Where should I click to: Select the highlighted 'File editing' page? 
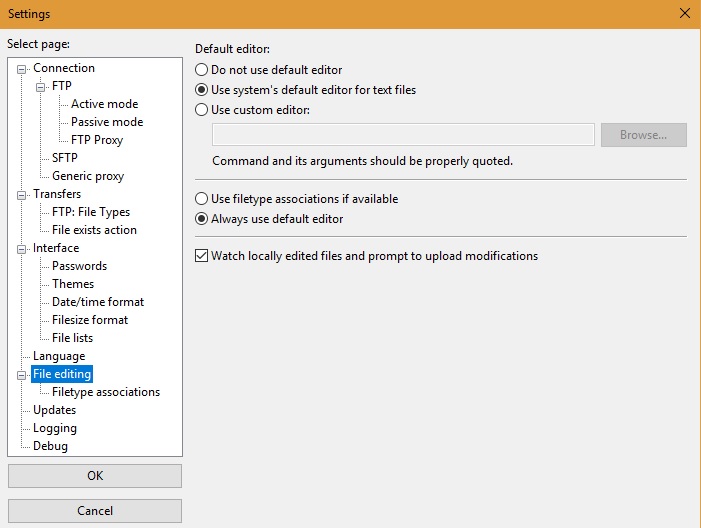pos(62,374)
